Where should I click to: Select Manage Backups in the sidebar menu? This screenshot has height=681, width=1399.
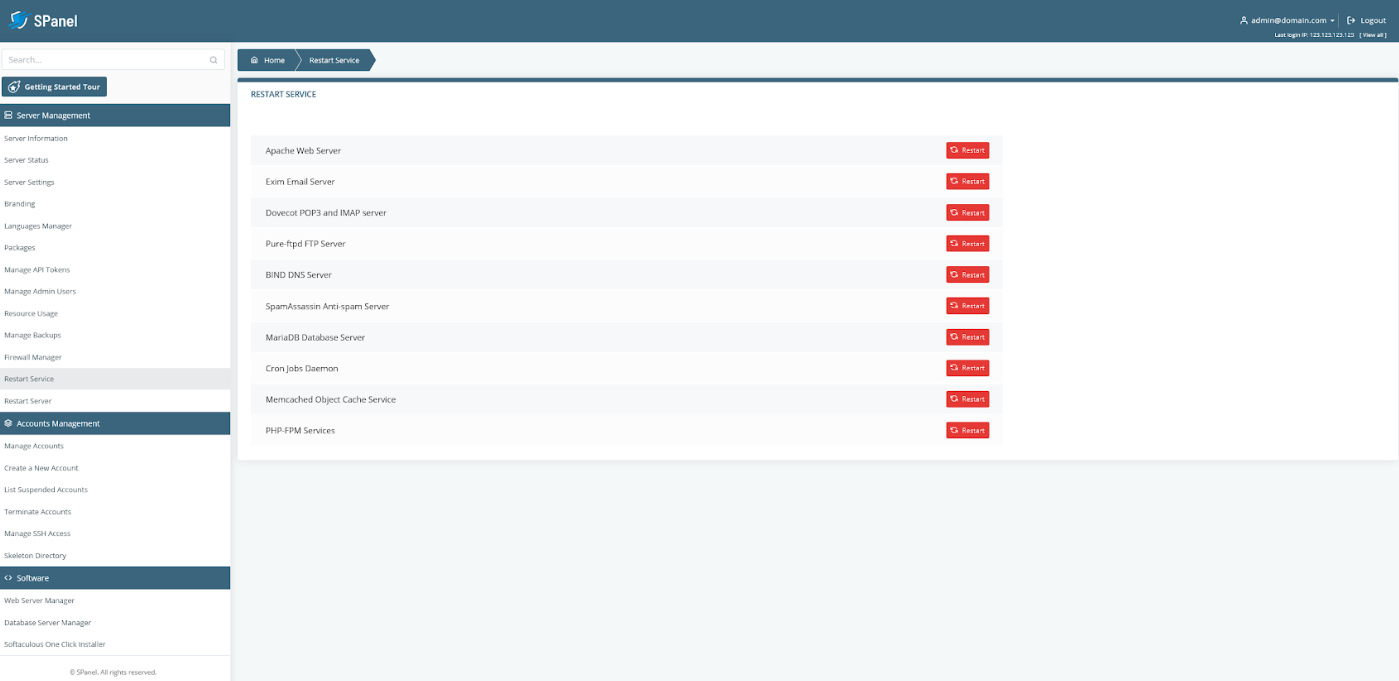32,335
